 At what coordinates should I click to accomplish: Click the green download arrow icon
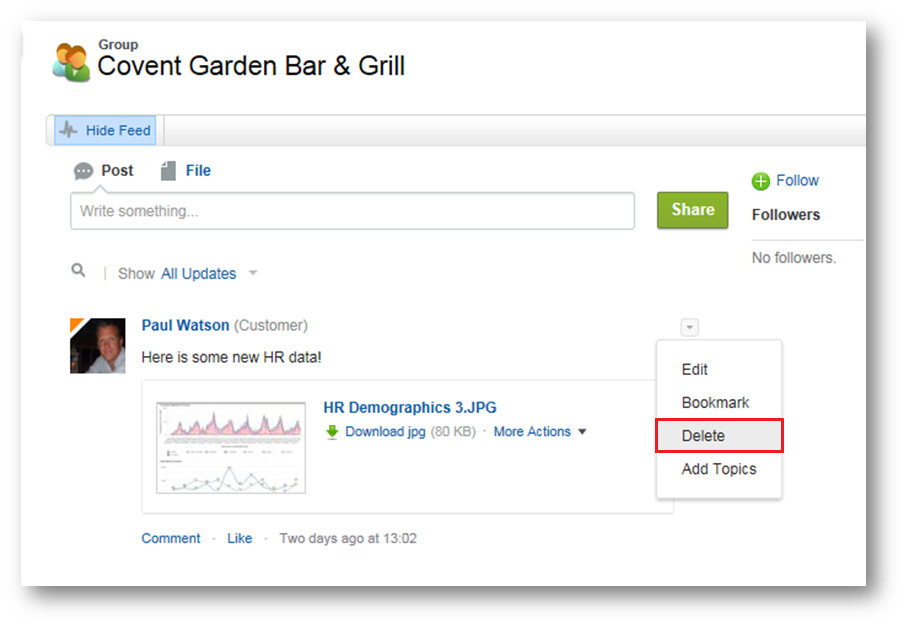(332, 432)
